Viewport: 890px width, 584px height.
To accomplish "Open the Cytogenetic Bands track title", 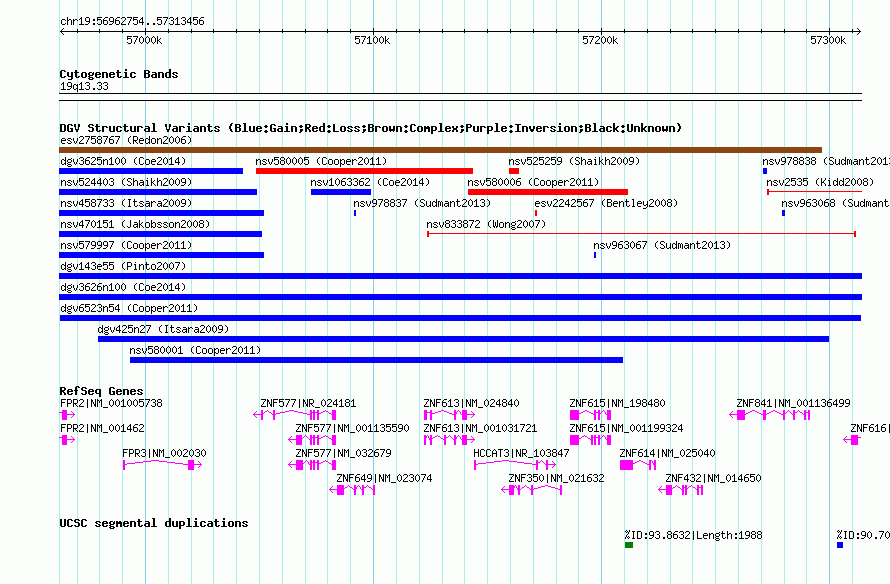I will (119, 74).
